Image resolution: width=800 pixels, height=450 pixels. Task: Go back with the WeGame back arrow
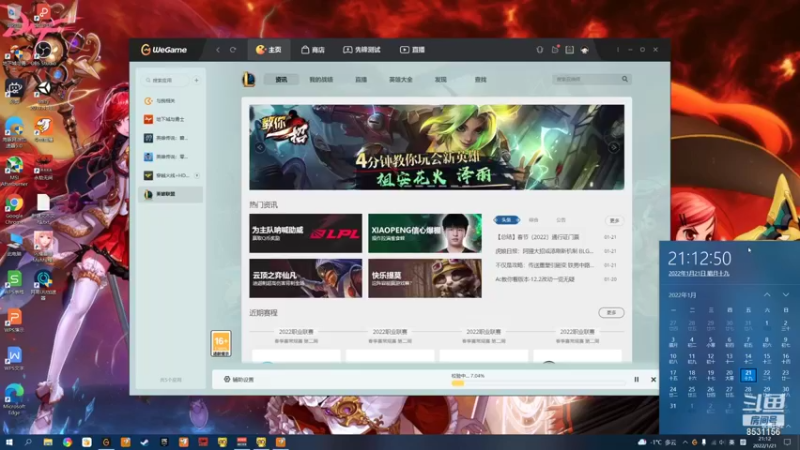pos(218,49)
